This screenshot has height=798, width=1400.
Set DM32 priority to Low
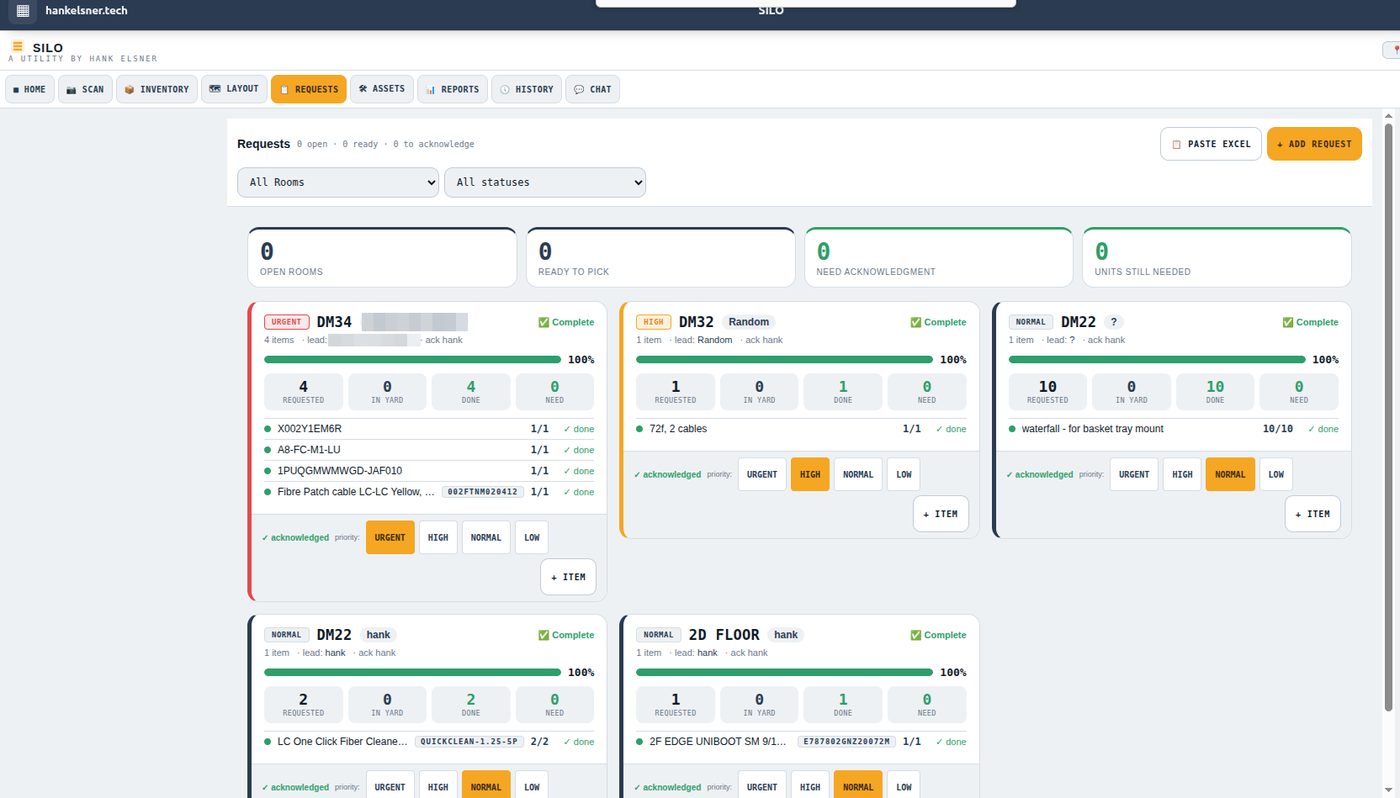[x=904, y=474]
